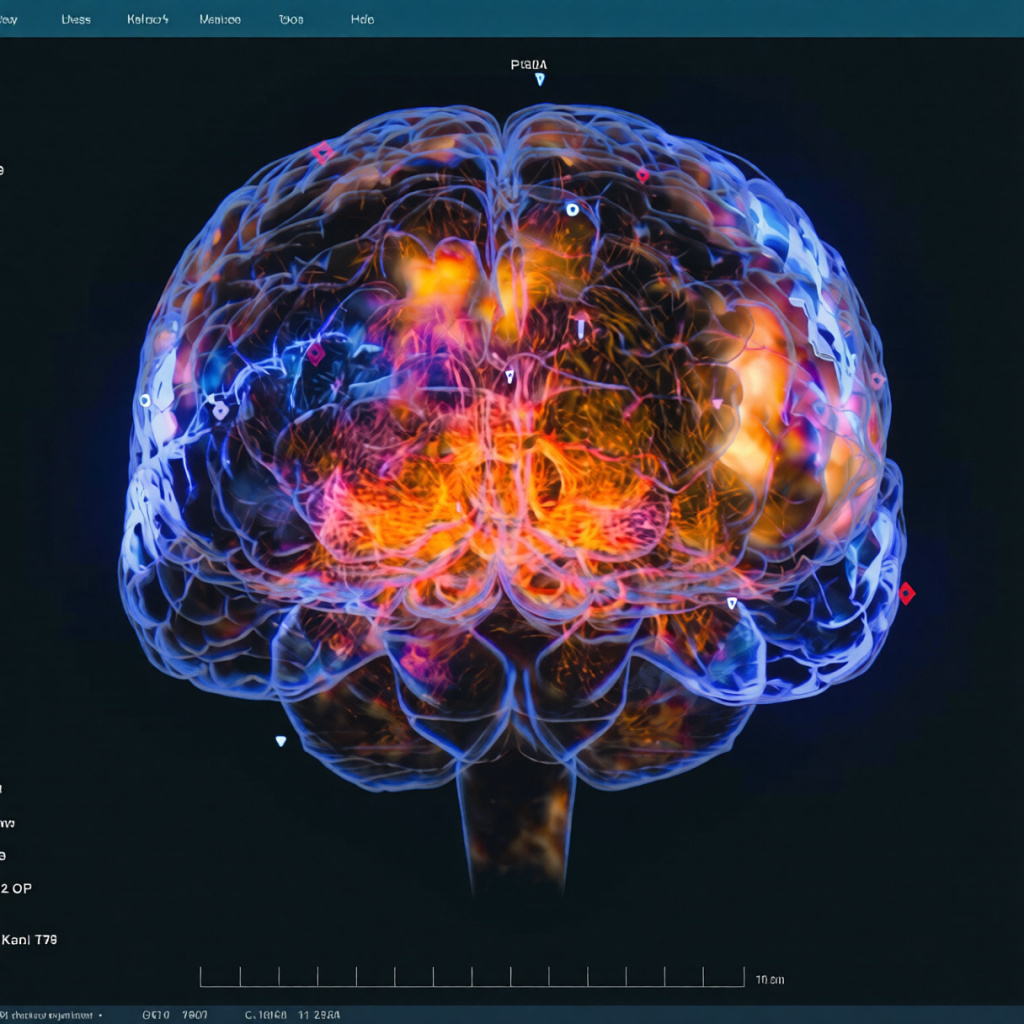The image size is (1024, 1024).
Task: Pick the white bar marker right of the midline
Action: point(581,327)
